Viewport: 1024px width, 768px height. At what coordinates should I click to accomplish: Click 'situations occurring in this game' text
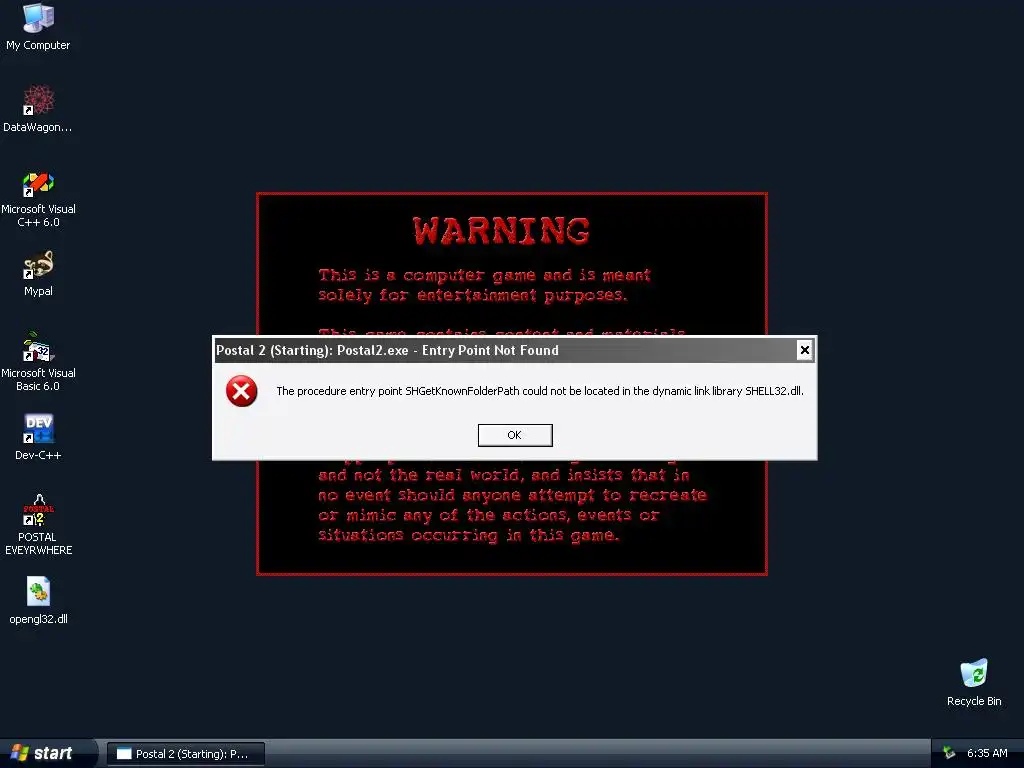[468, 536]
